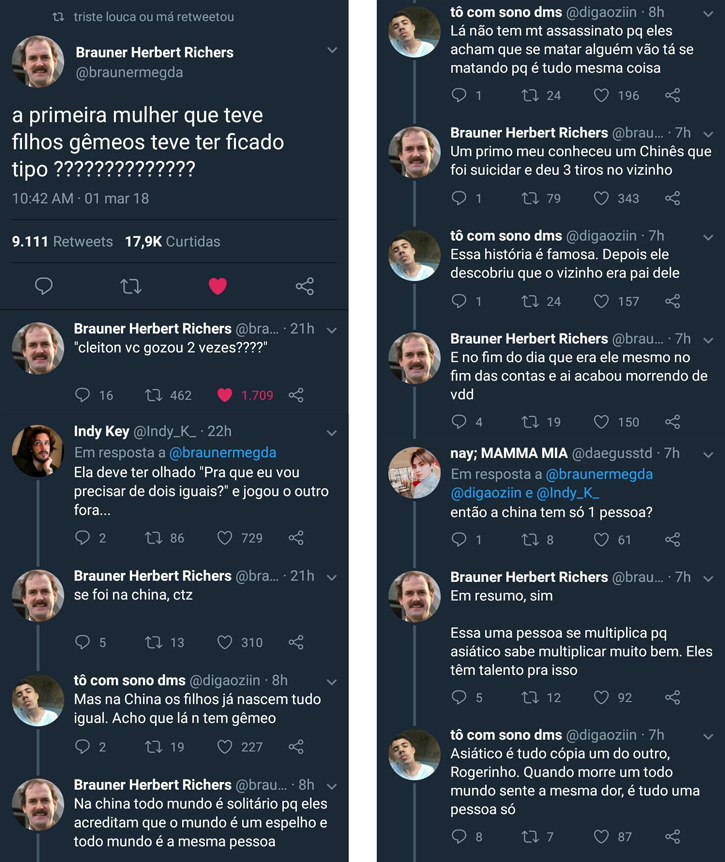View the 17,9K Curtidas list

[x=172, y=241]
